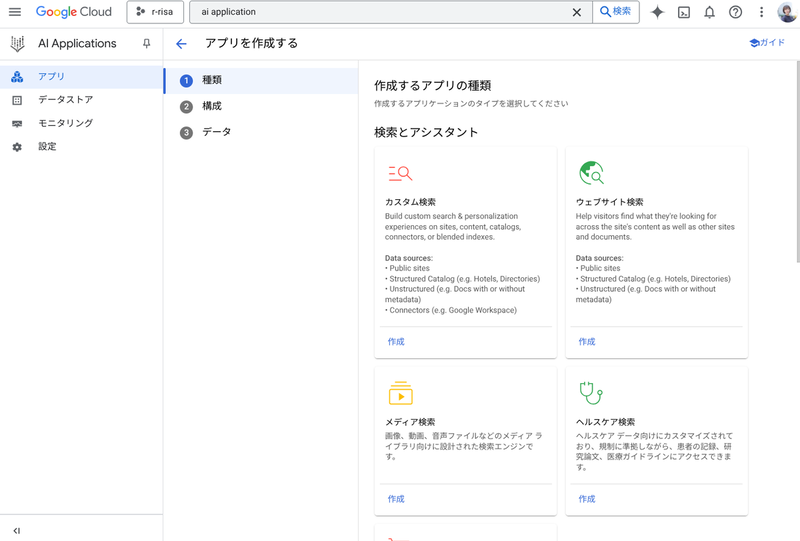The width and height of the screenshot is (800, 541).
Task: Click the モニタリング sidebar icon
Action: tap(17, 124)
